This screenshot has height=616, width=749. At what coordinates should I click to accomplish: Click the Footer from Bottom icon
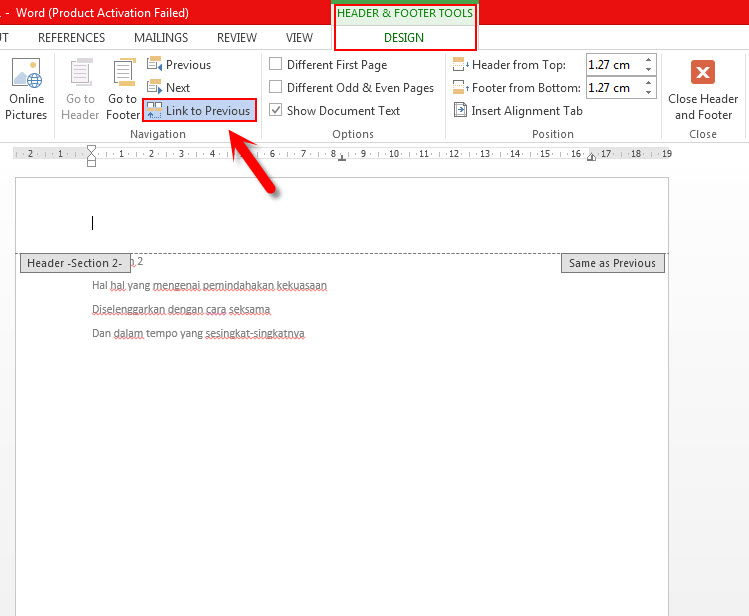460,87
